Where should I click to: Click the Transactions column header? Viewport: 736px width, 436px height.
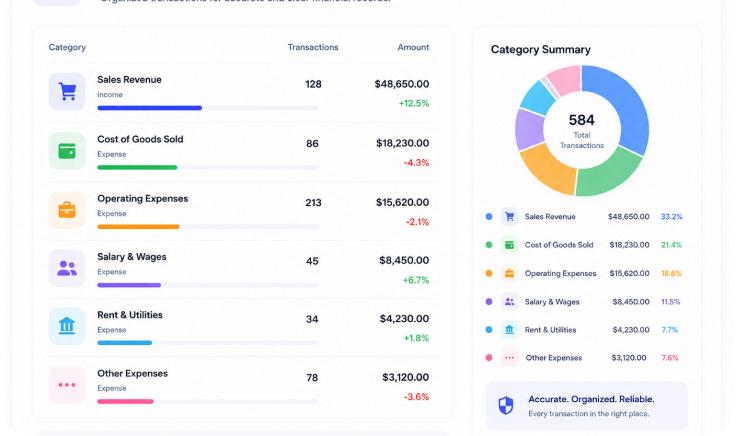click(x=313, y=47)
